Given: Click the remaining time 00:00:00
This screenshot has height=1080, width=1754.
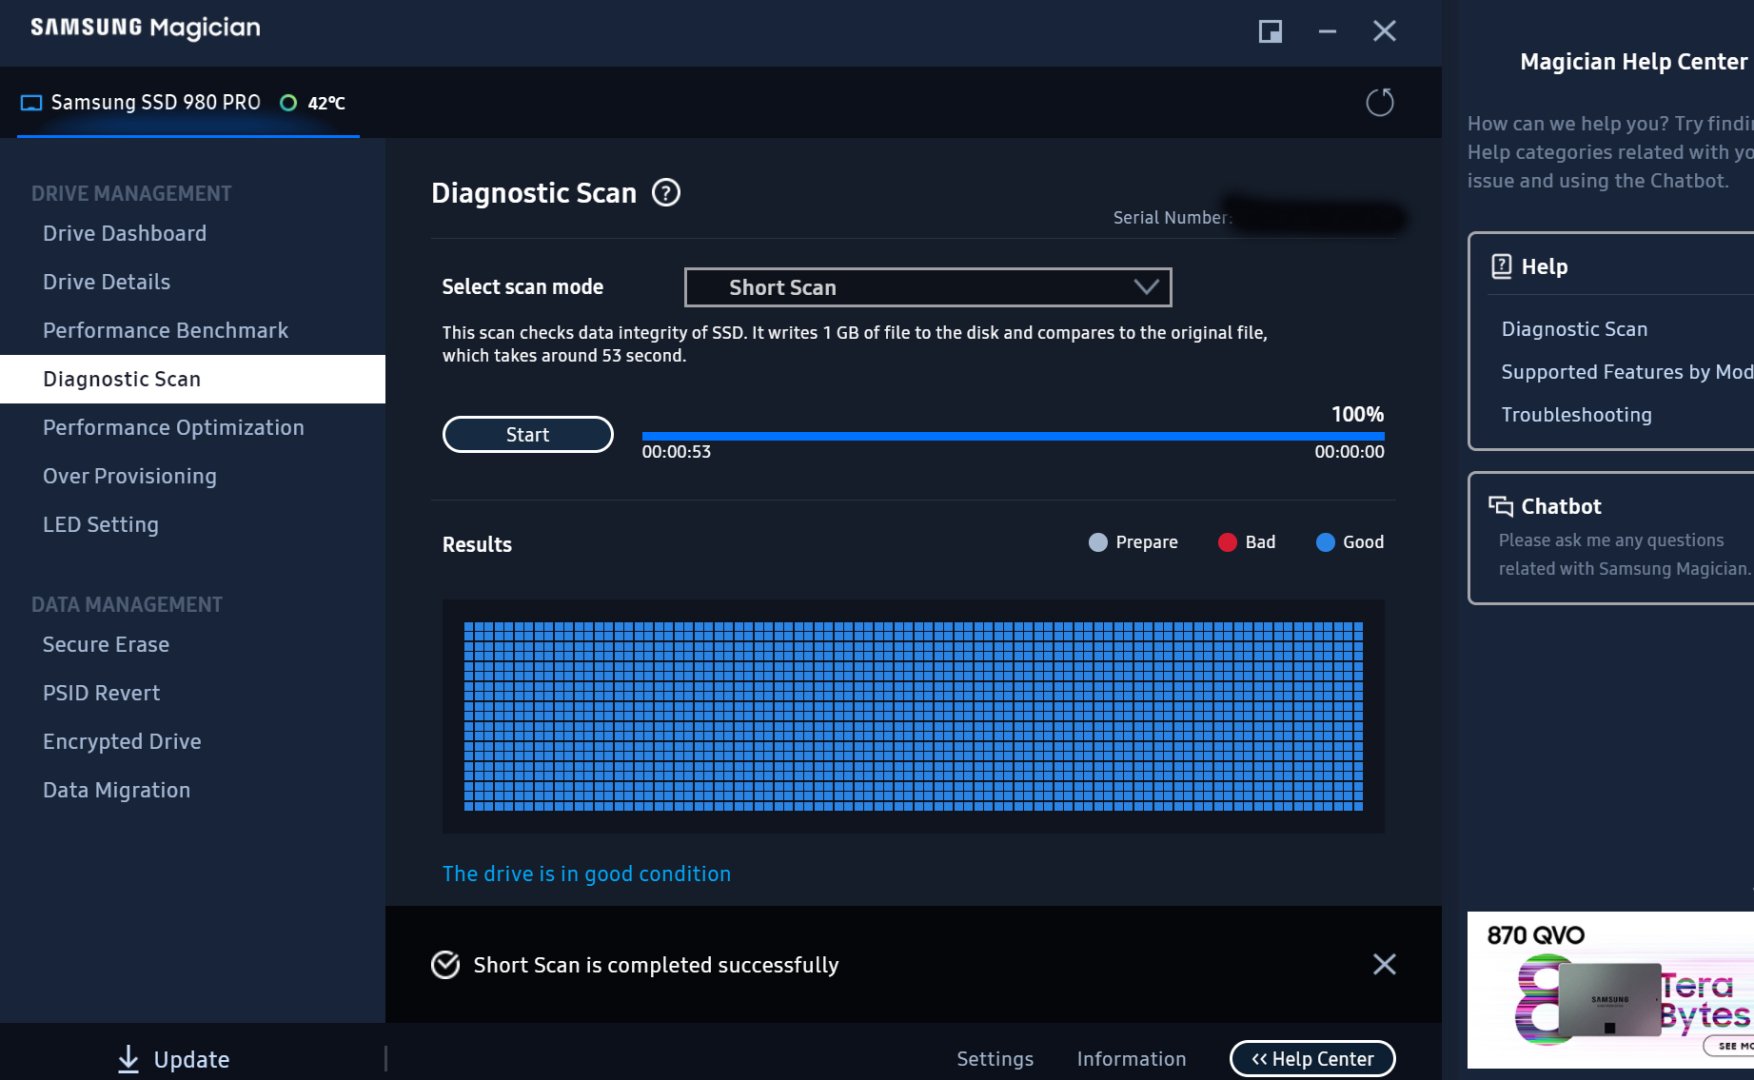Looking at the screenshot, I should tap(1349, 452).
